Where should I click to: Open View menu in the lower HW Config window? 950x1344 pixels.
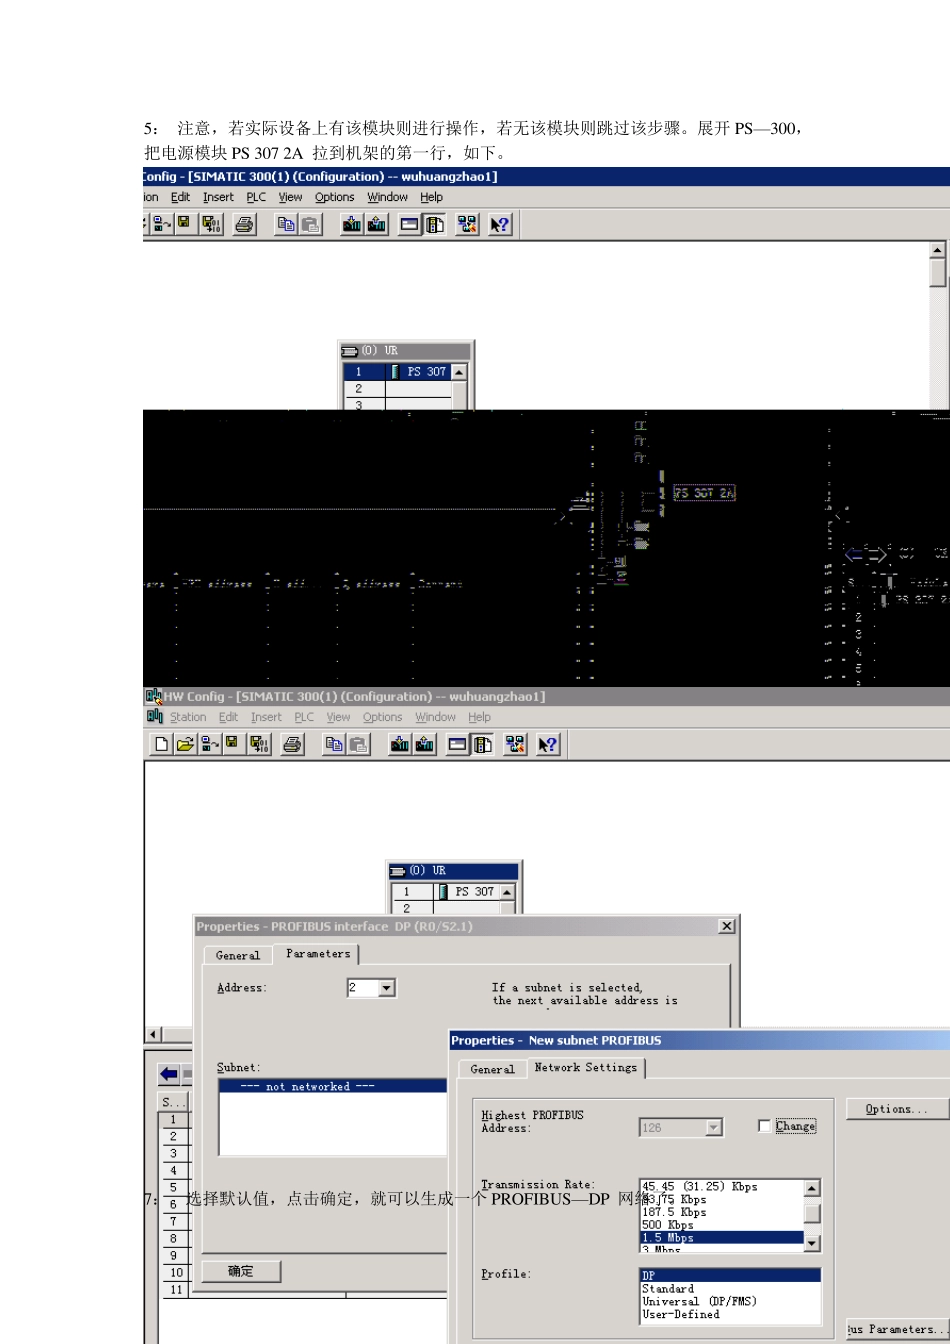339,717
